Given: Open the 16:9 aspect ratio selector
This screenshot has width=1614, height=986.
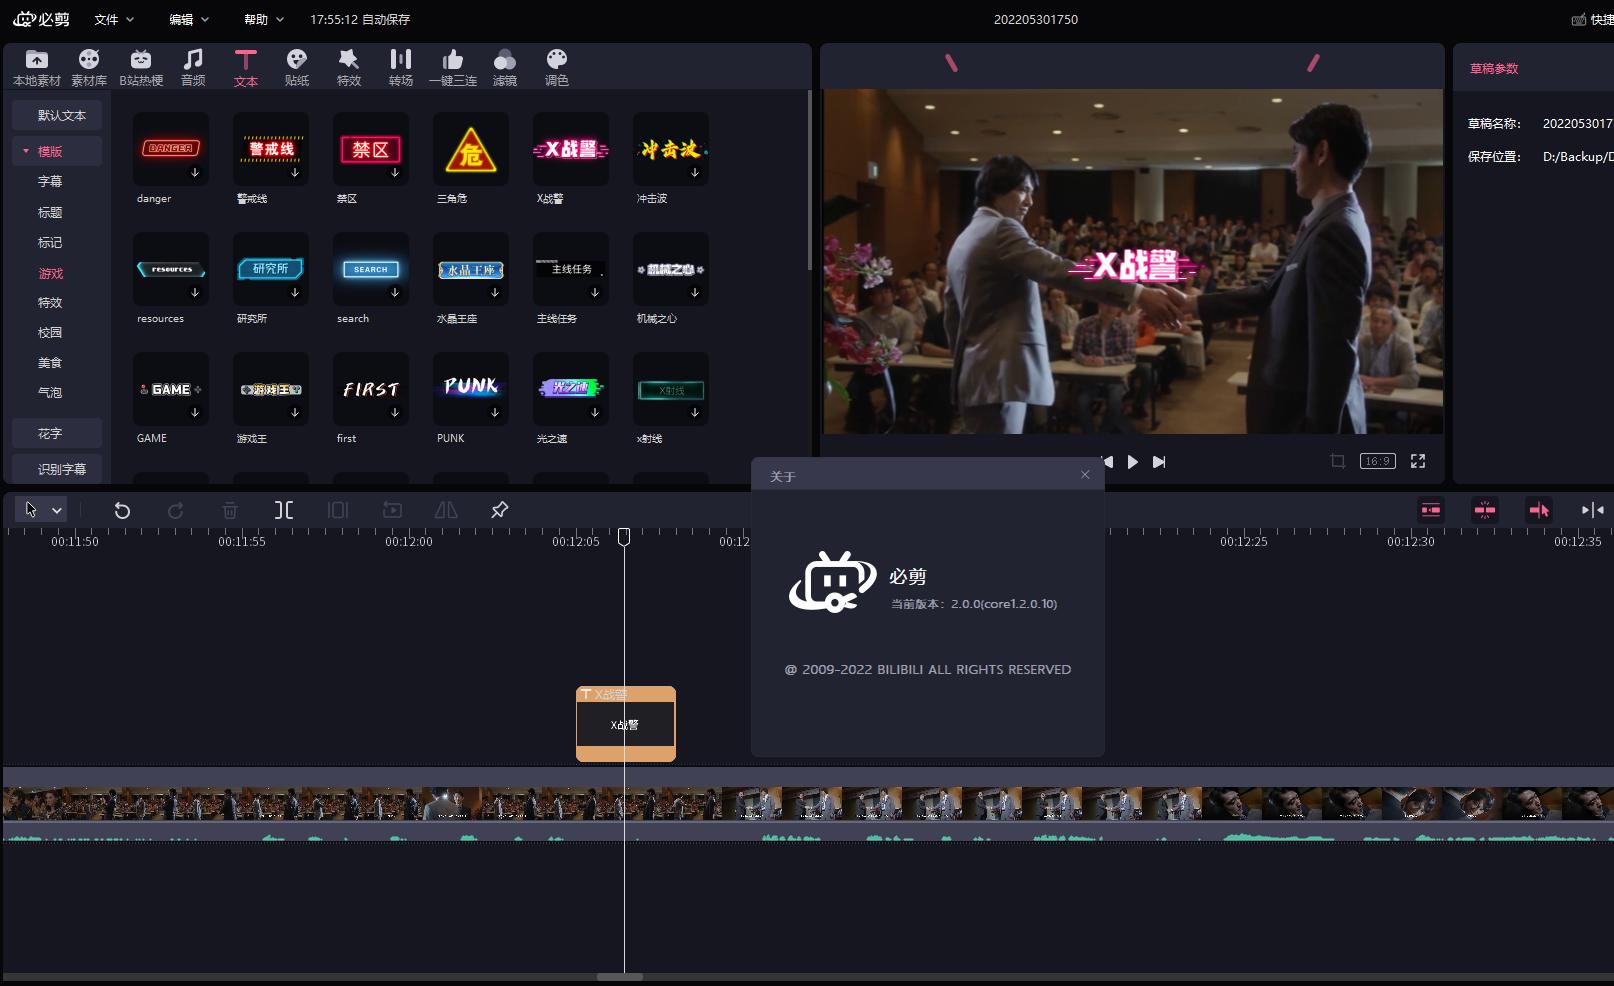Looking at the screenshot, I should tap(1377, 461).
